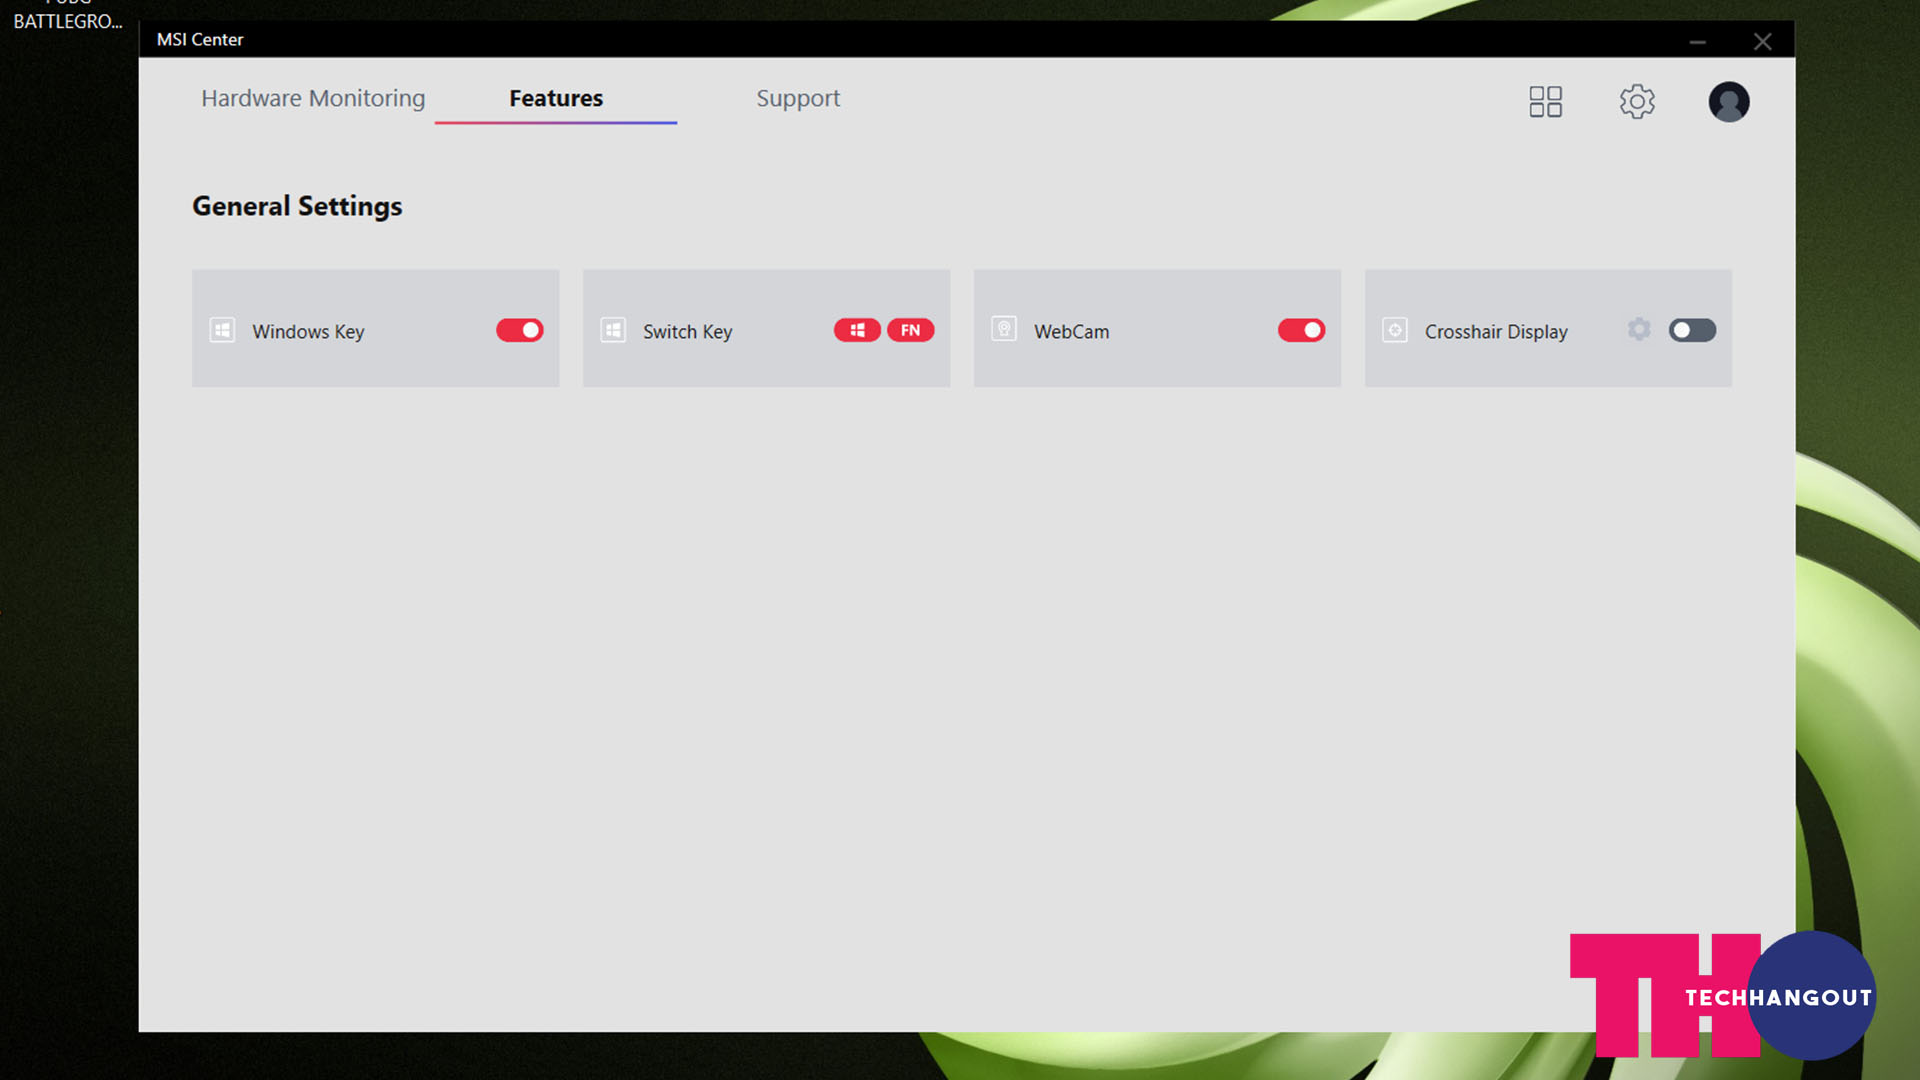Minimize the MSI Center window

(x=1697, y=41)
